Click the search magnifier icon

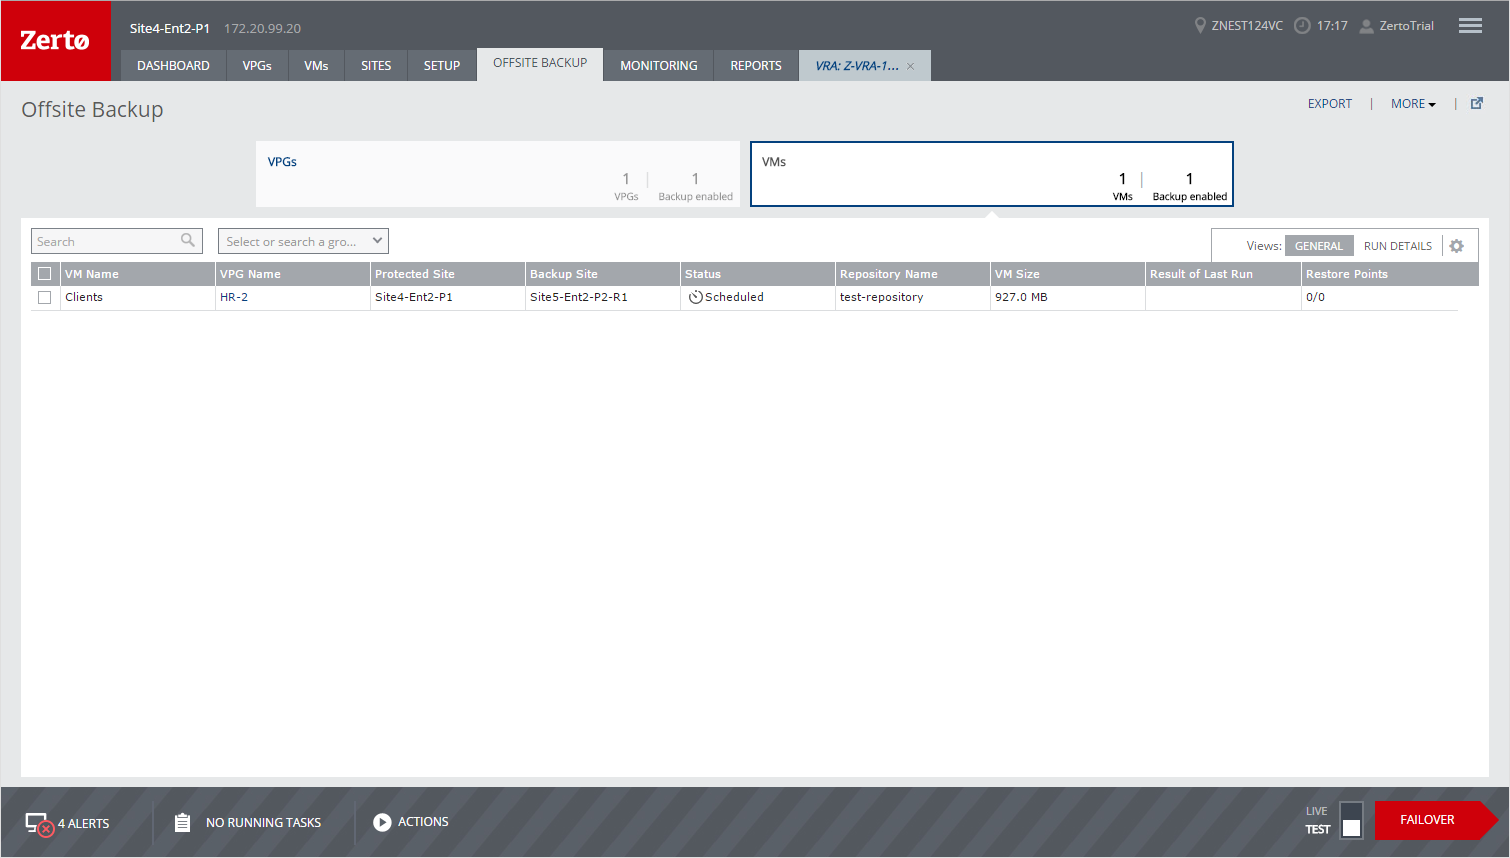click(188, 240)
